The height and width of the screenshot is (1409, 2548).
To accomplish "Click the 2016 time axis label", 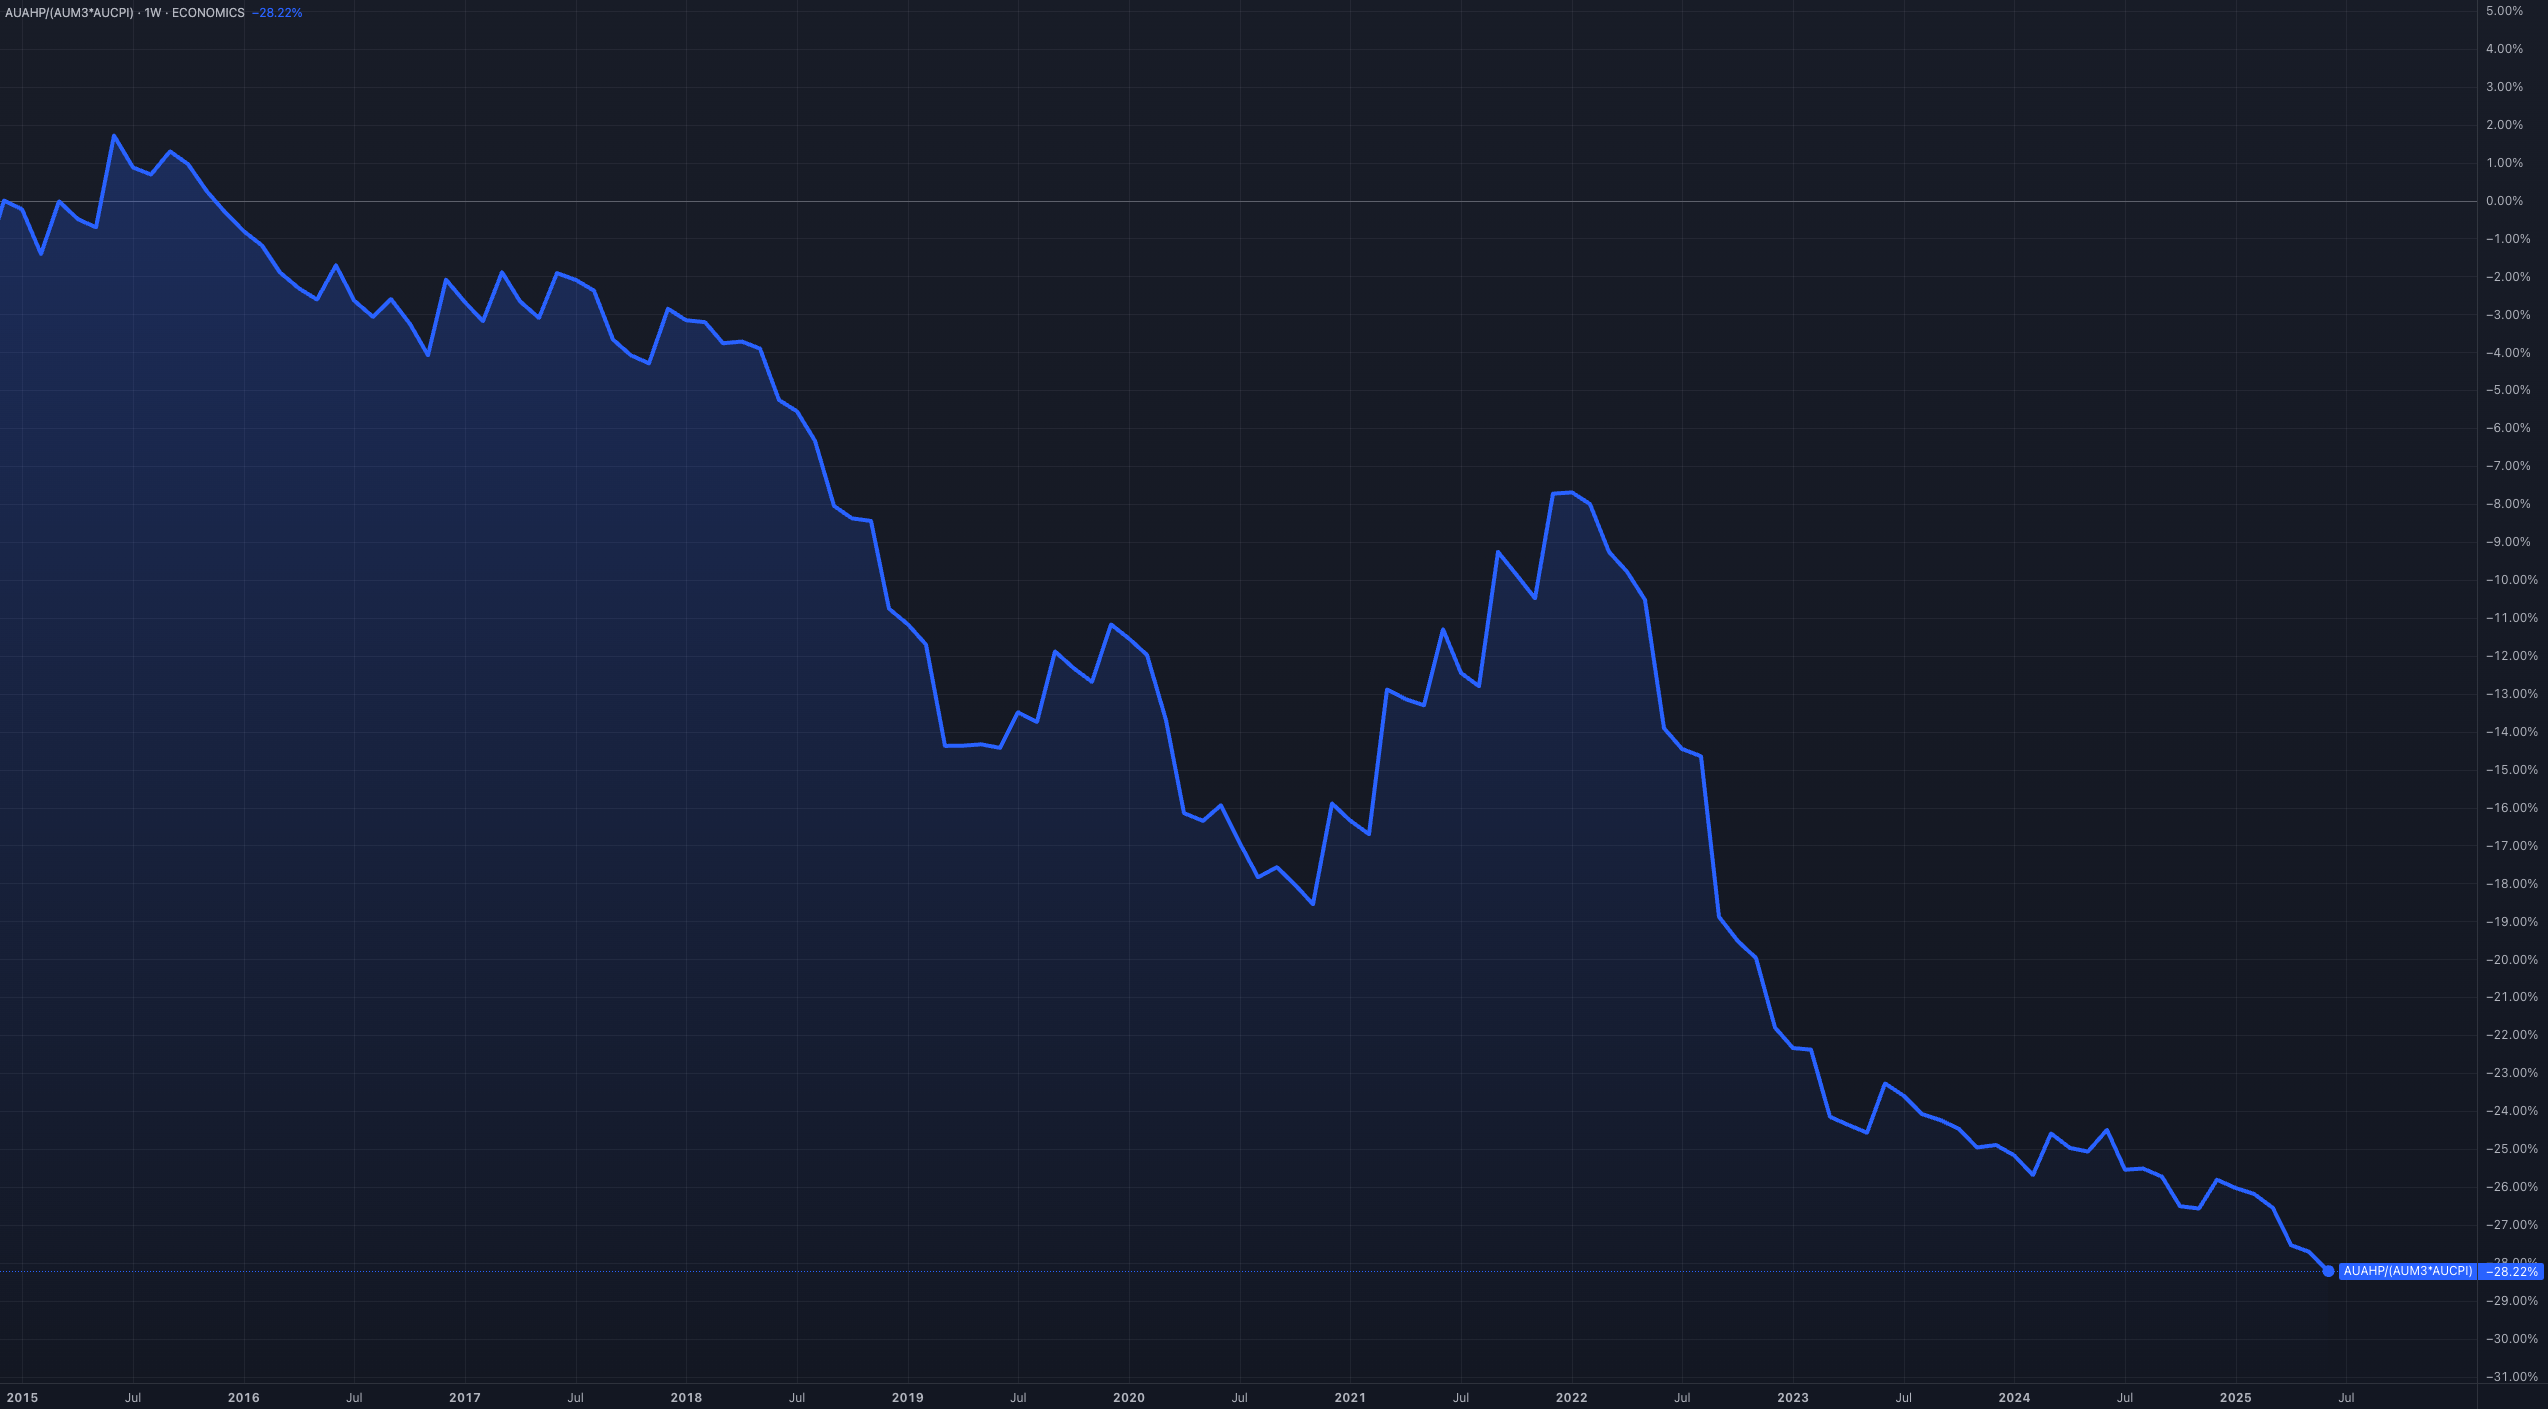I will click(x=243, y=1398).
